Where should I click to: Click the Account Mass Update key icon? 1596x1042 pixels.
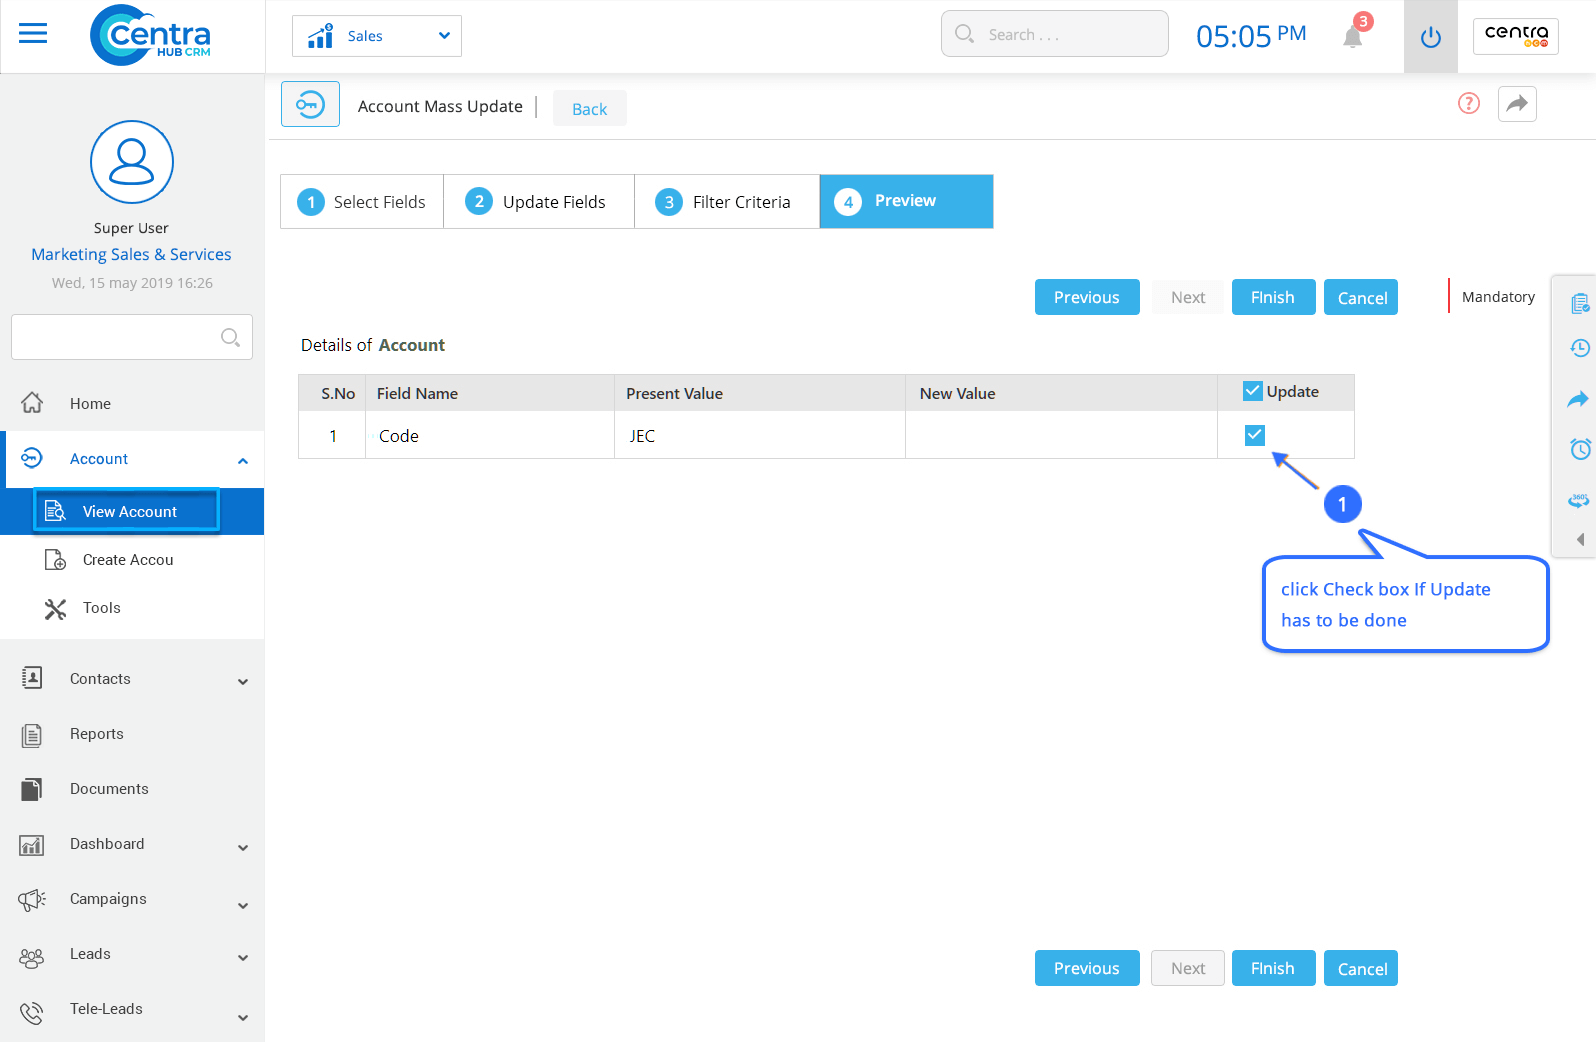tap(310, 104)
